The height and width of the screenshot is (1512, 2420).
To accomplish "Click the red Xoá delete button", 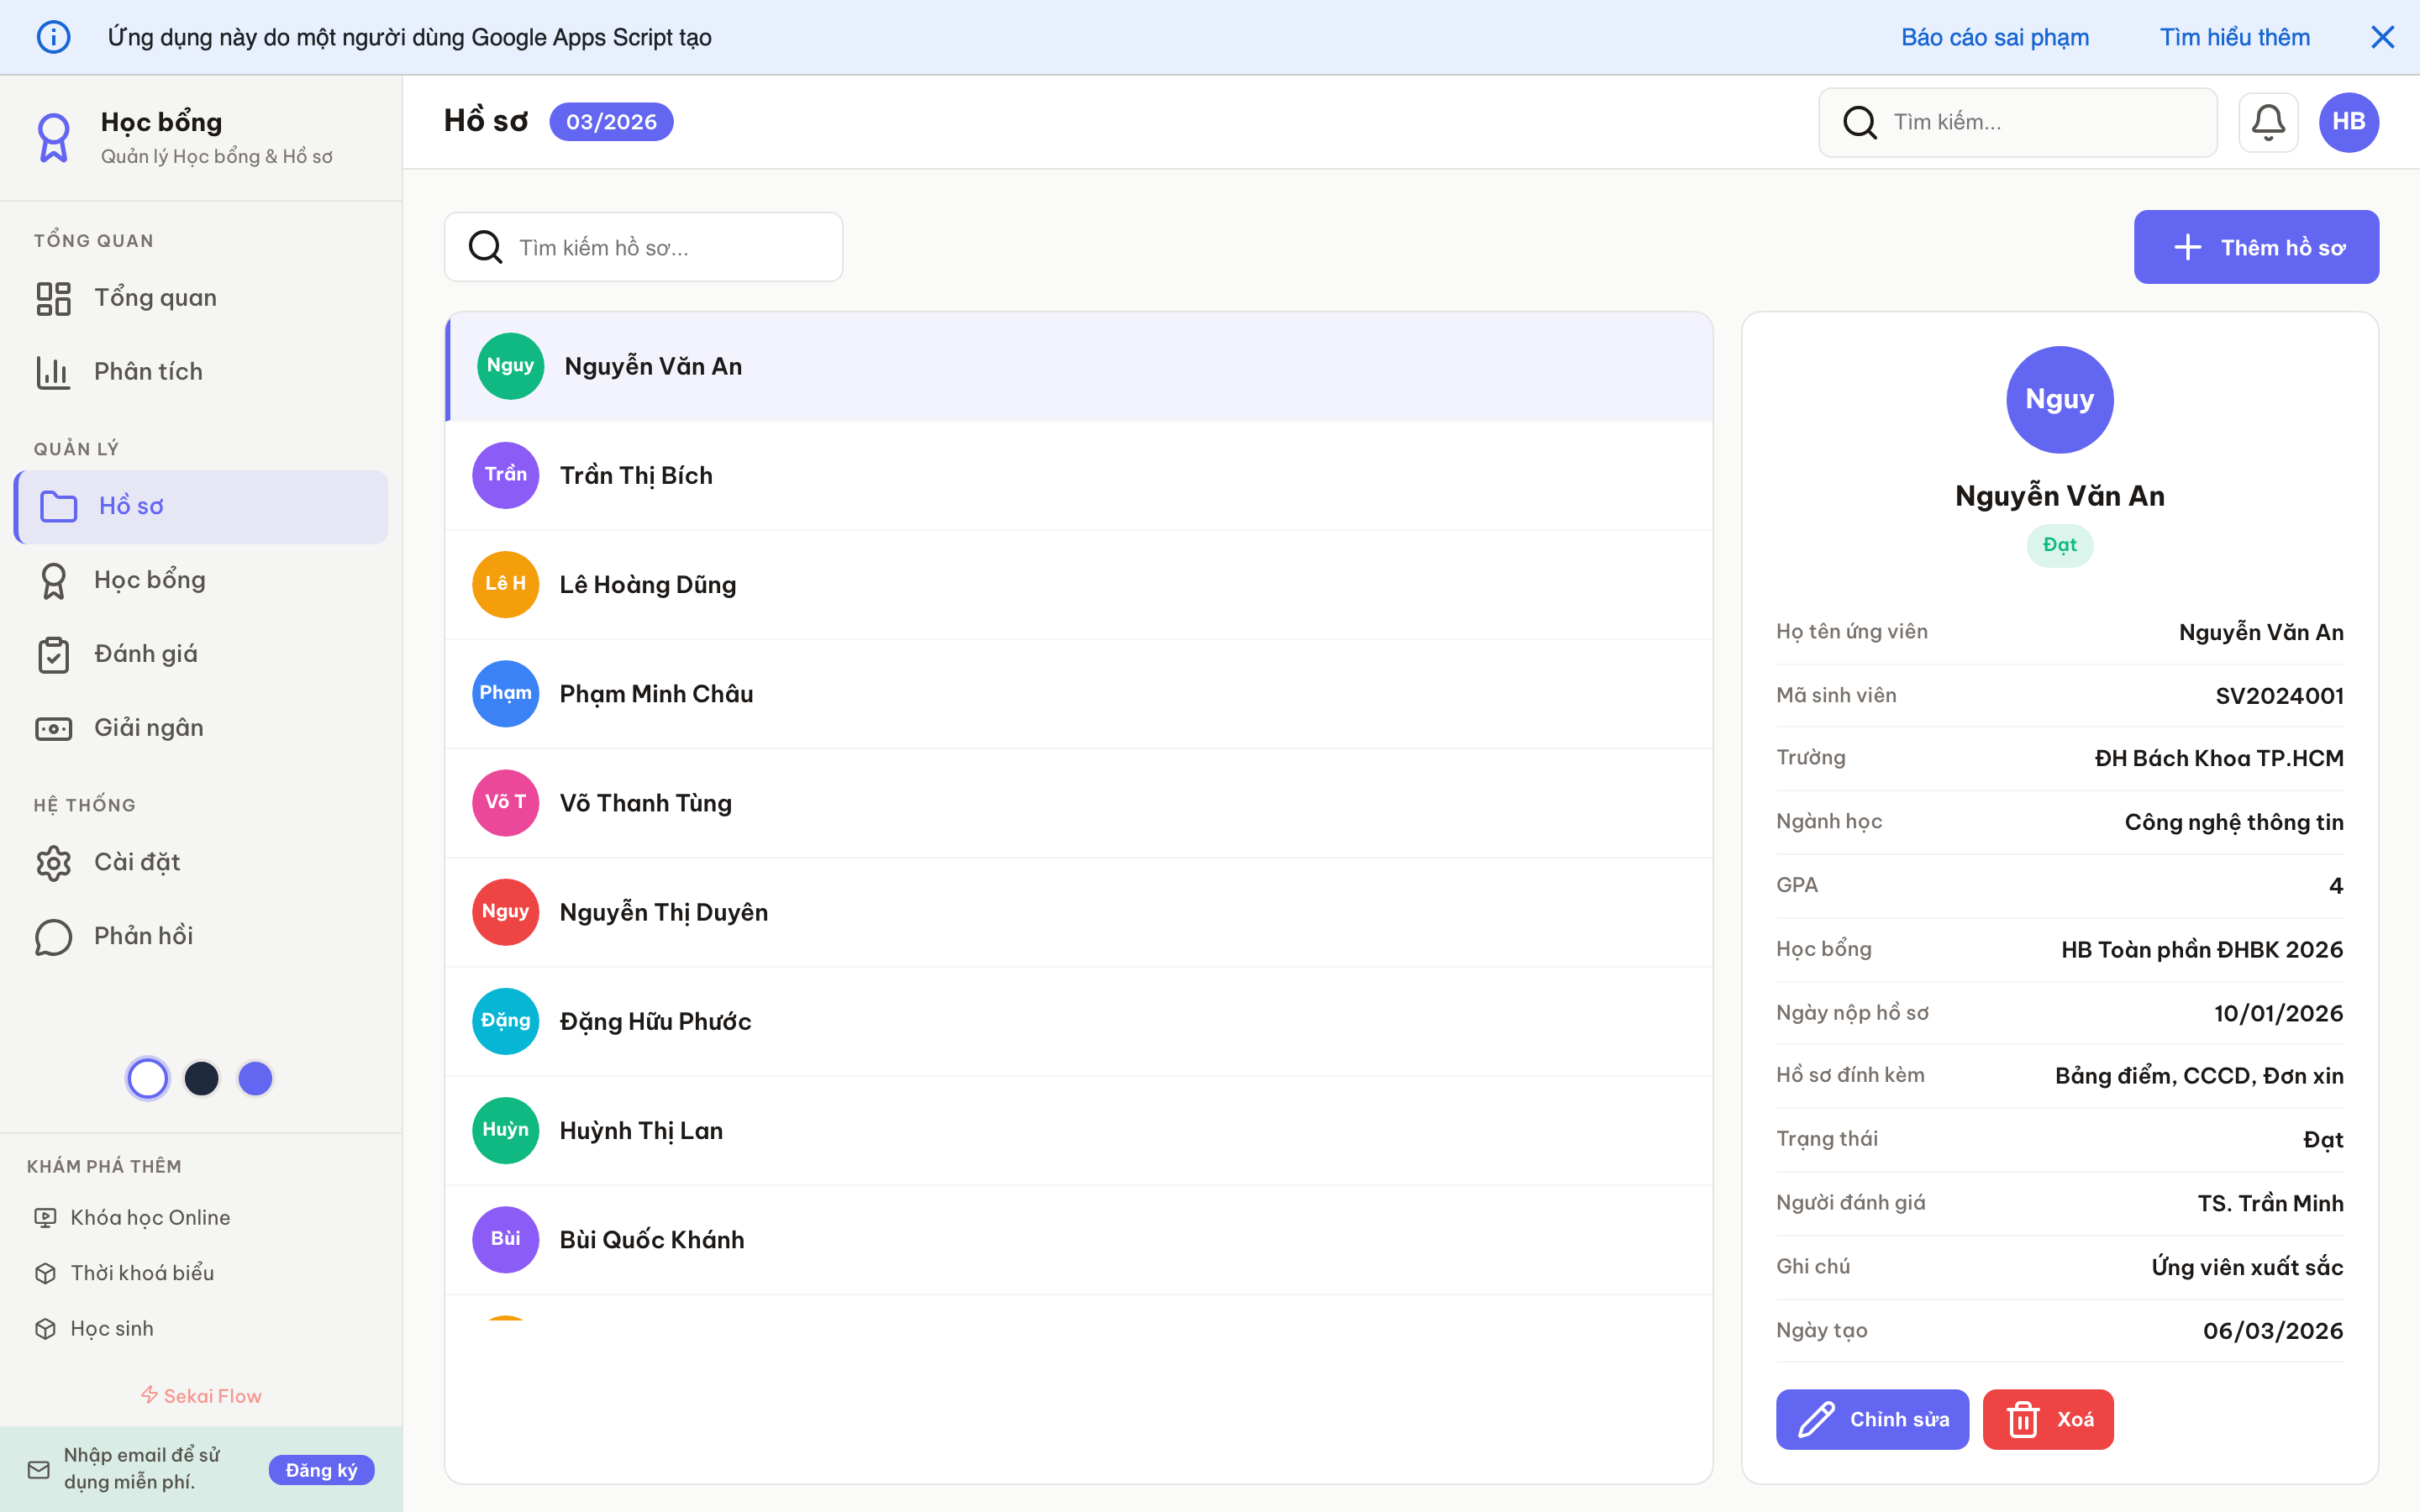I will tap(2047, 1419).
